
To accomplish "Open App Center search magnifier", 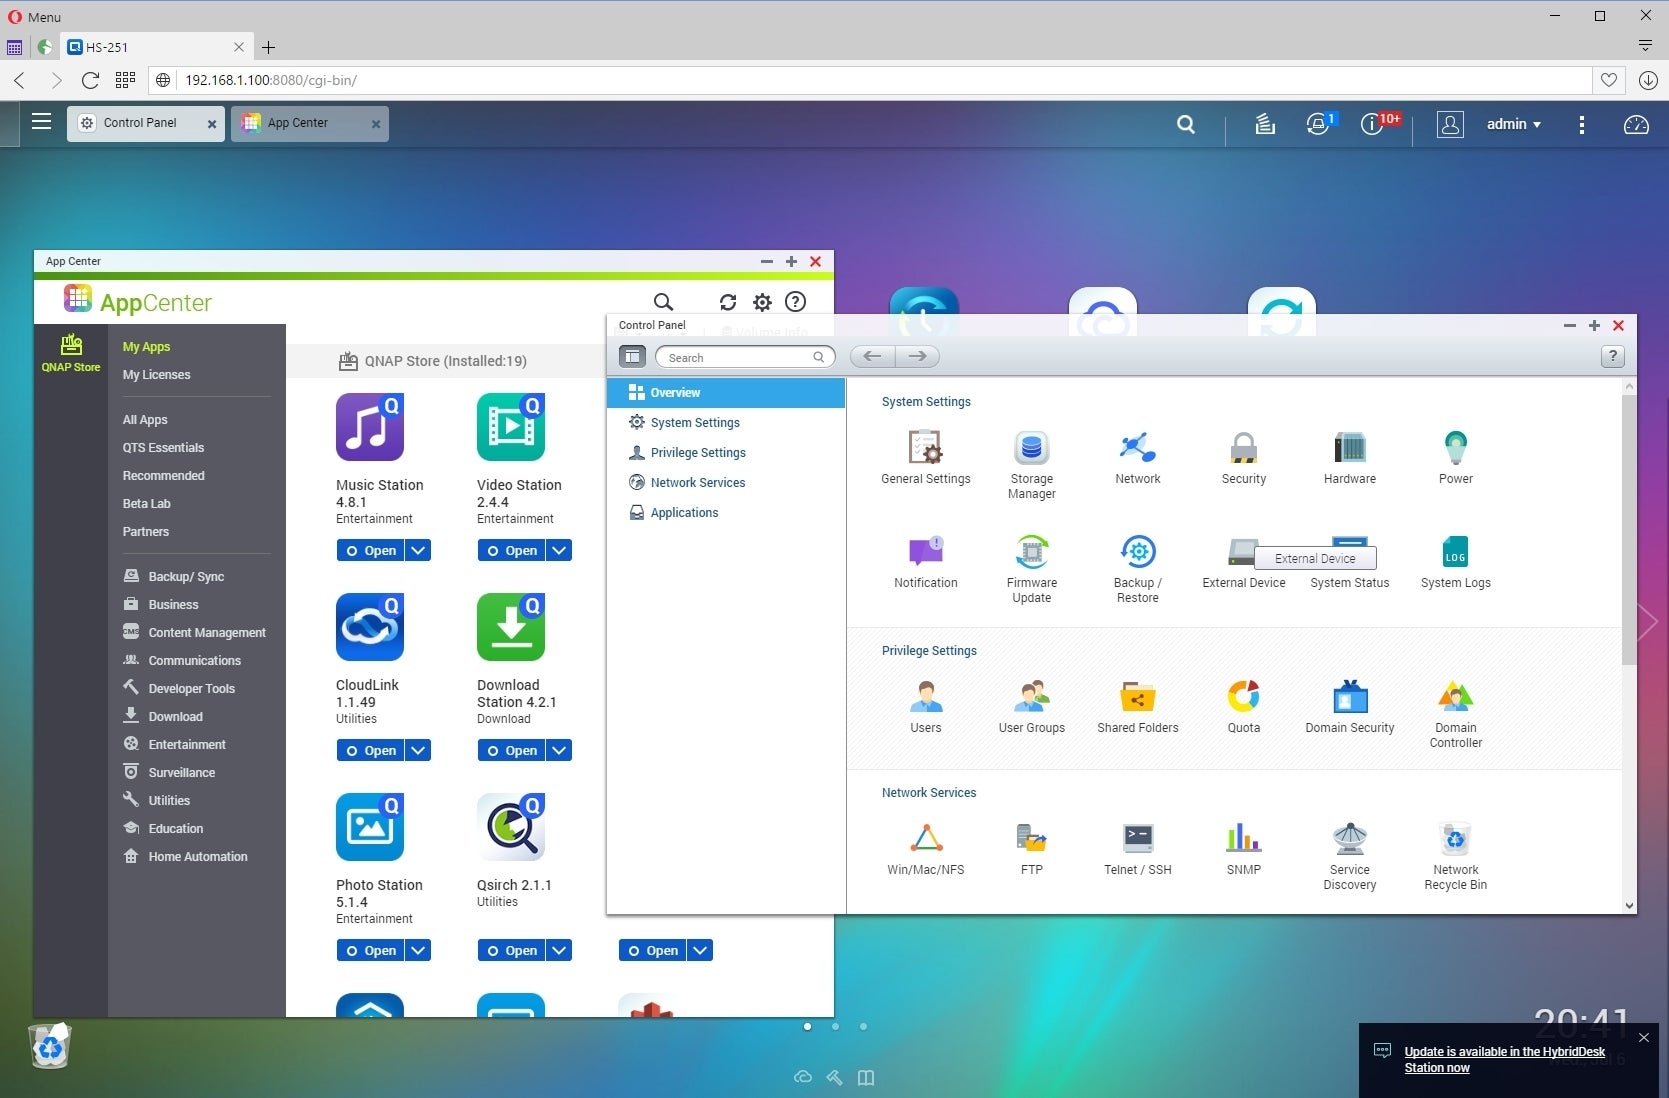I will [x=663, y=302].
